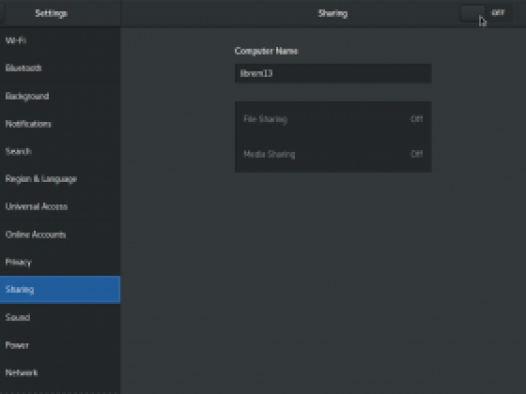The height and width of the screenshot is (394, 526).
Task: Open the Network panel
Action: 60,373
